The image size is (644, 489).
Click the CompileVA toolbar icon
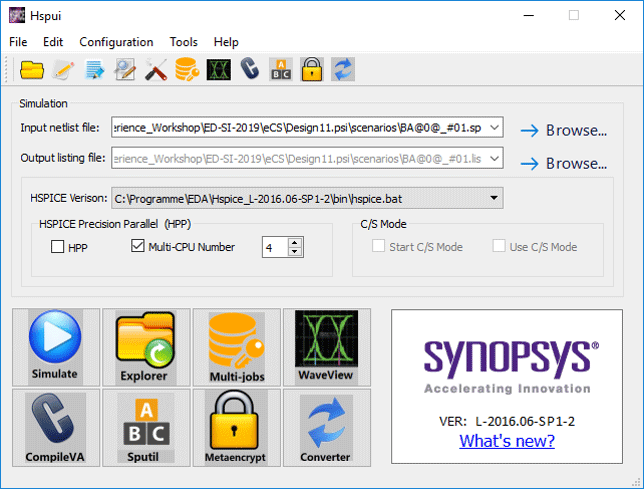pos(250,69)
